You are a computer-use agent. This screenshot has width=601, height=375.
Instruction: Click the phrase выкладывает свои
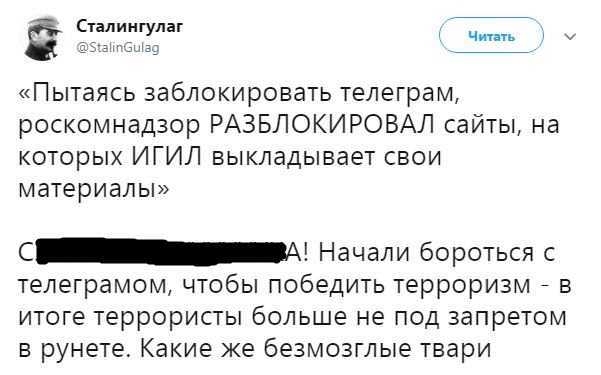pyautogui.click(x=326, y=157)
